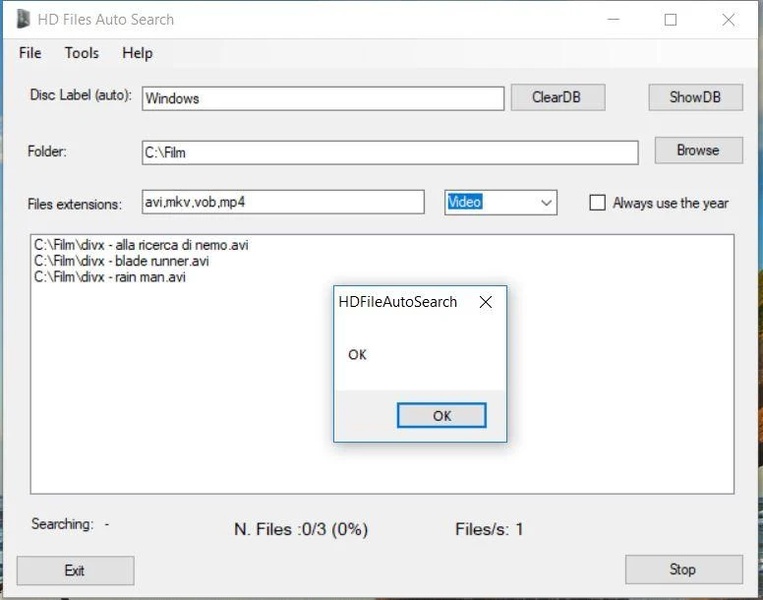This screenshot has height=600, width=763.
Task: Click the HD Files Auto Search app icon
Action: coord(23,19)
